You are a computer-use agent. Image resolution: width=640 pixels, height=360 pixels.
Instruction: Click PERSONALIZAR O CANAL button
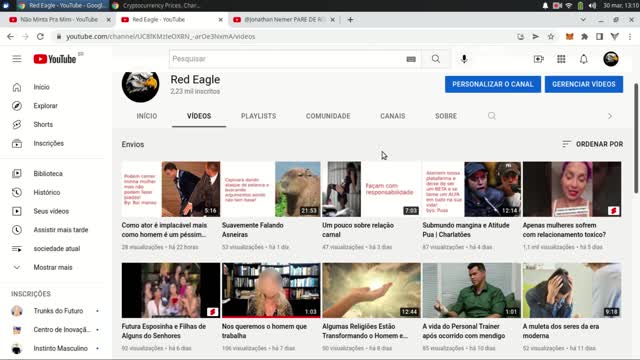[x=493, y=84]
